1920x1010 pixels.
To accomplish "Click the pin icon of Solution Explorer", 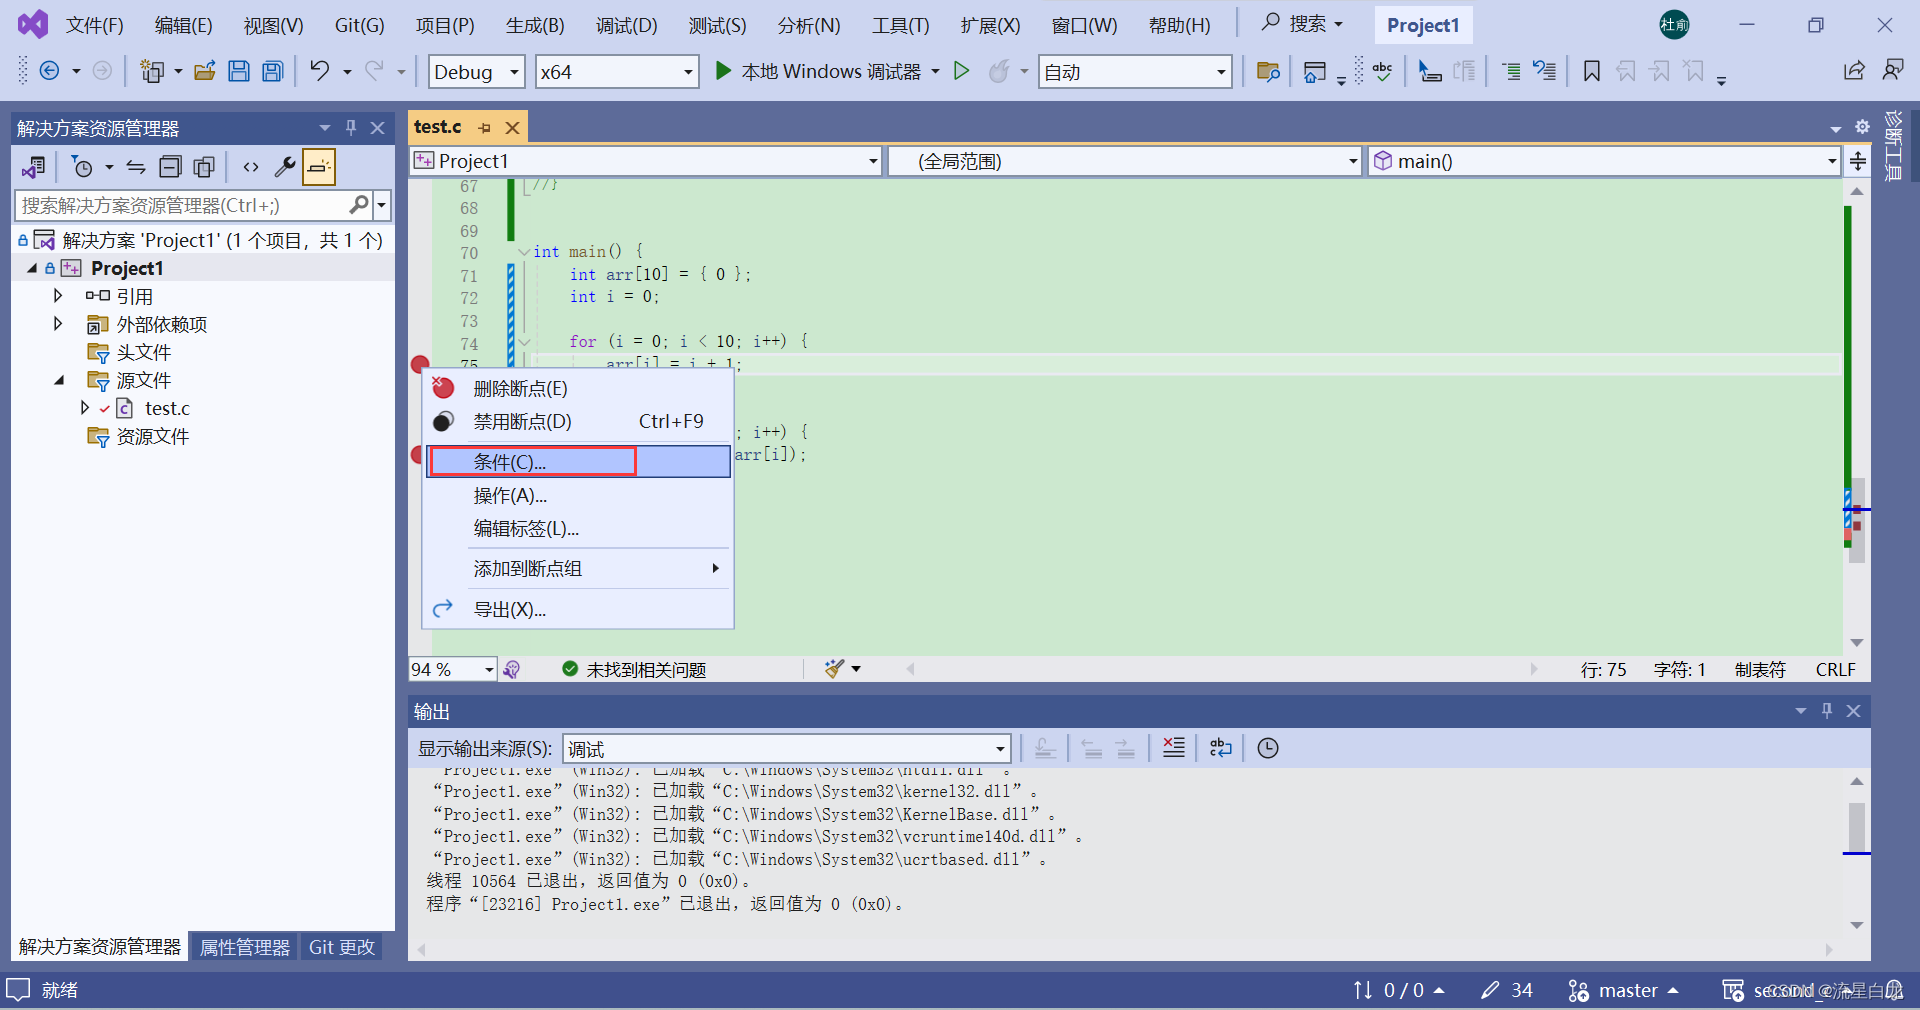I will click(351, 128).
